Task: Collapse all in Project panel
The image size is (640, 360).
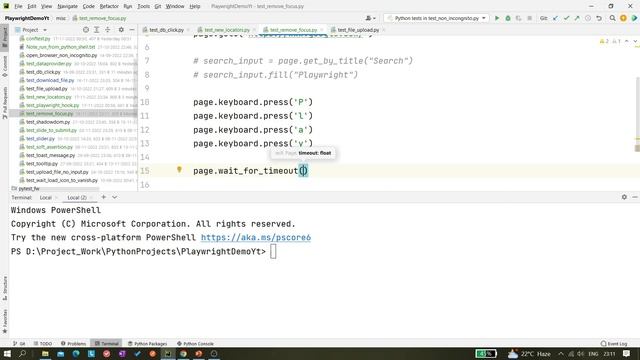Action: [108, 30]
